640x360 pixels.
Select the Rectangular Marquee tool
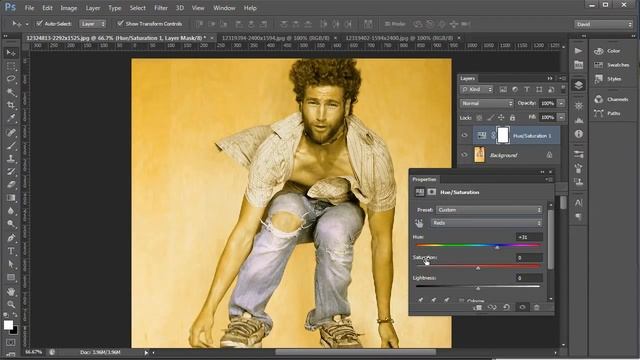(11, 66)
